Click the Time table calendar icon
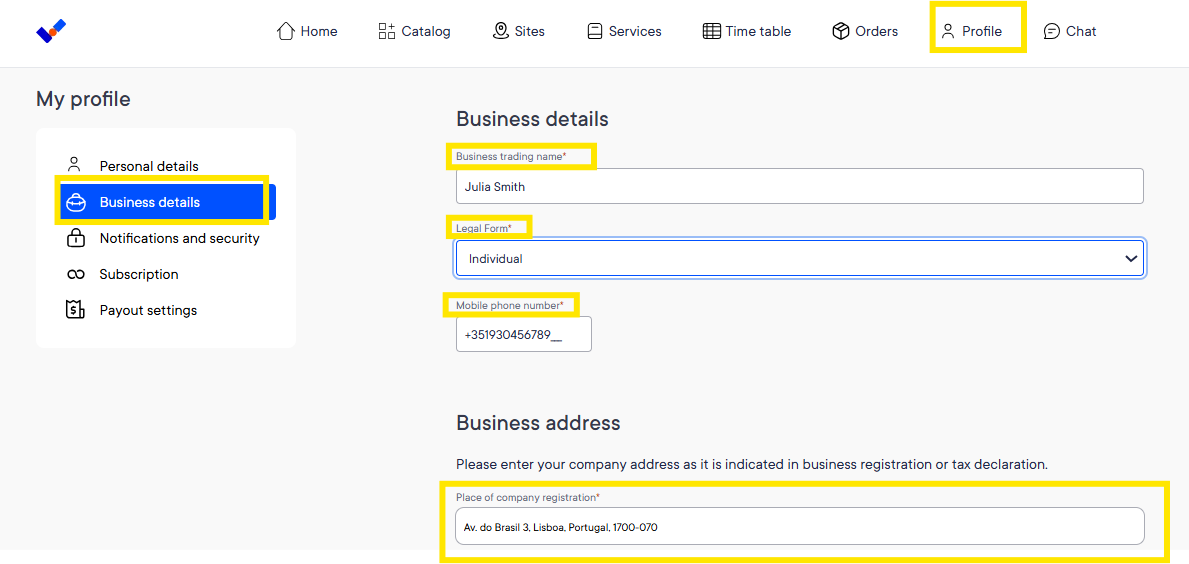The image size is (1189, 564). click(711, 31)
